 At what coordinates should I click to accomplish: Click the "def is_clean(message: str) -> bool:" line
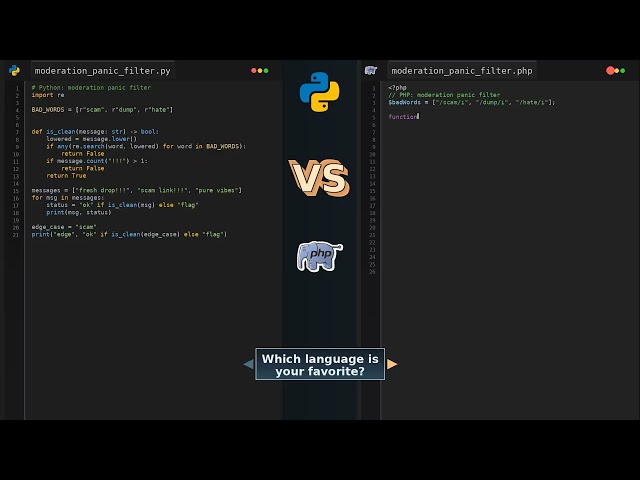(x=95, y=131)
